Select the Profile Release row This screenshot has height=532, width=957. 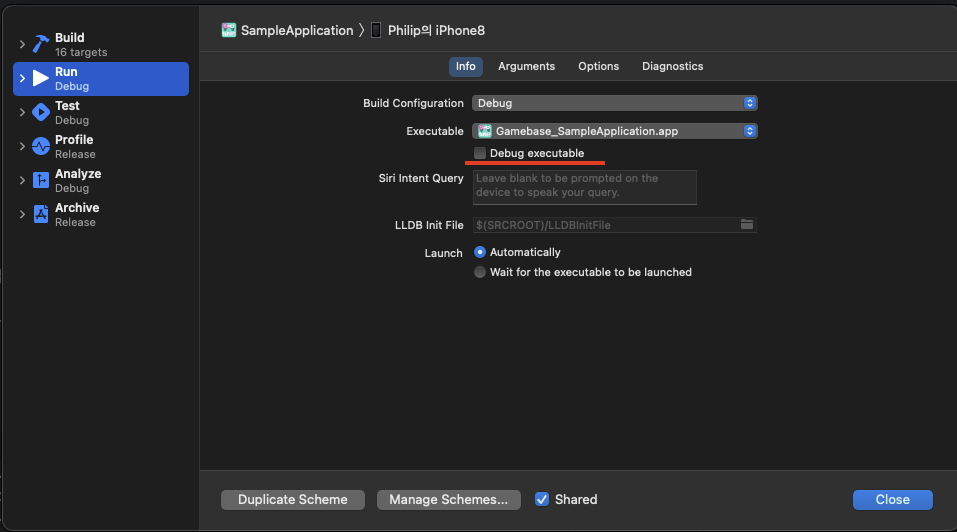click(101, 146)
